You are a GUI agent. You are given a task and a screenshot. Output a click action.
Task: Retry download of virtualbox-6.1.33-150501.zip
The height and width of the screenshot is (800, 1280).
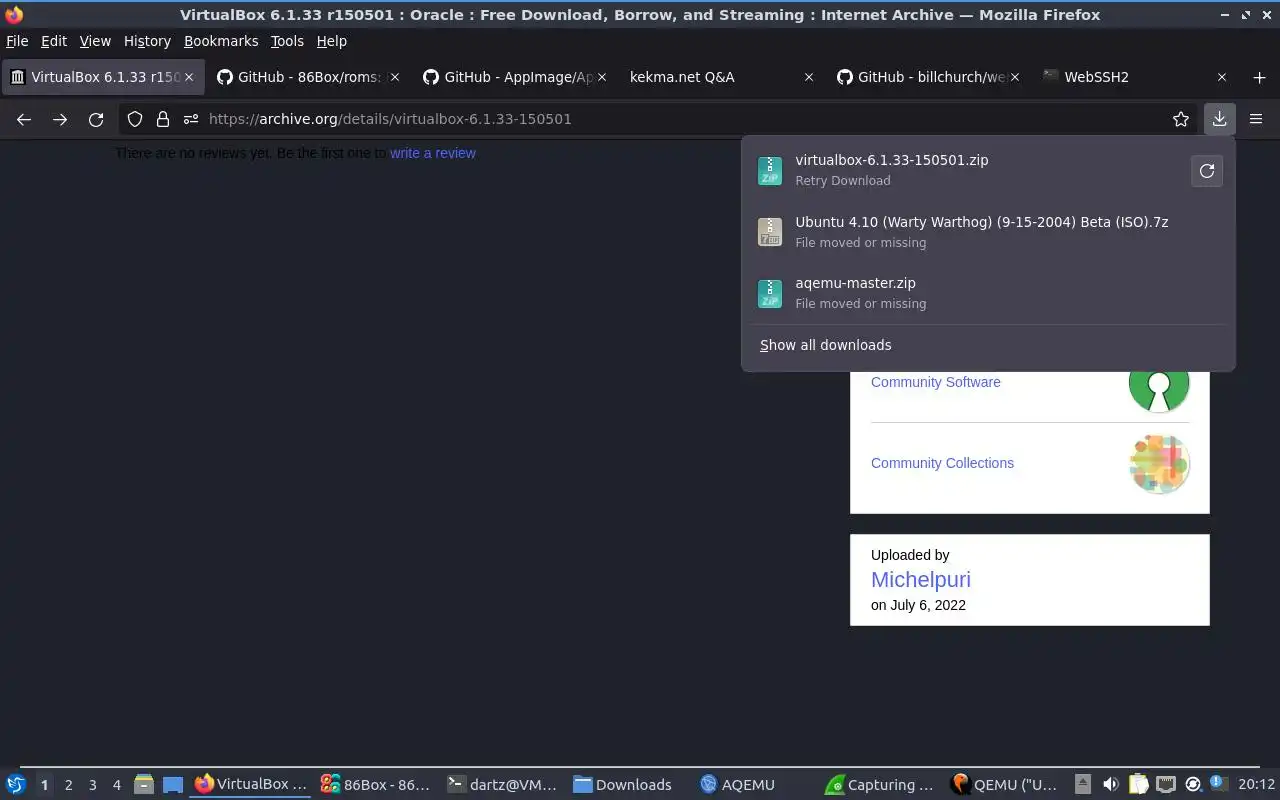click(x=1207, y=171)
